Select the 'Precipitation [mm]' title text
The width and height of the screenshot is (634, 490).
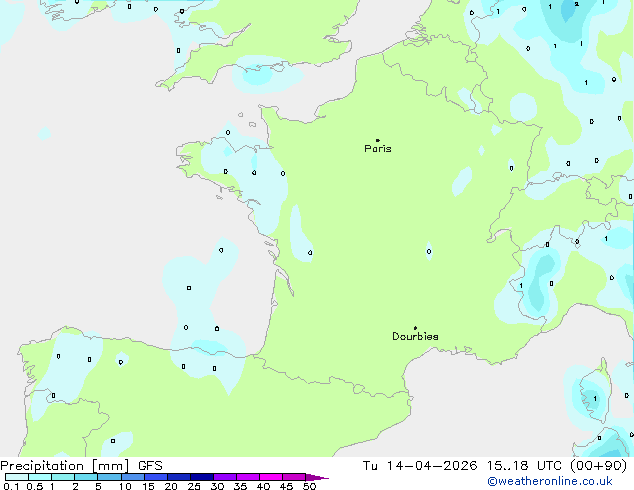point(64,466)
